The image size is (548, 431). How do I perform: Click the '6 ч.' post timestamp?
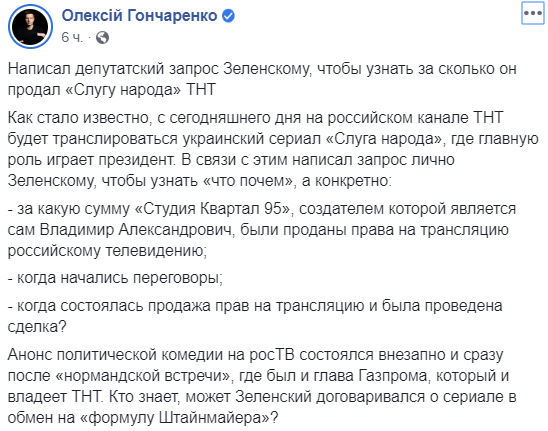point(72,37)
